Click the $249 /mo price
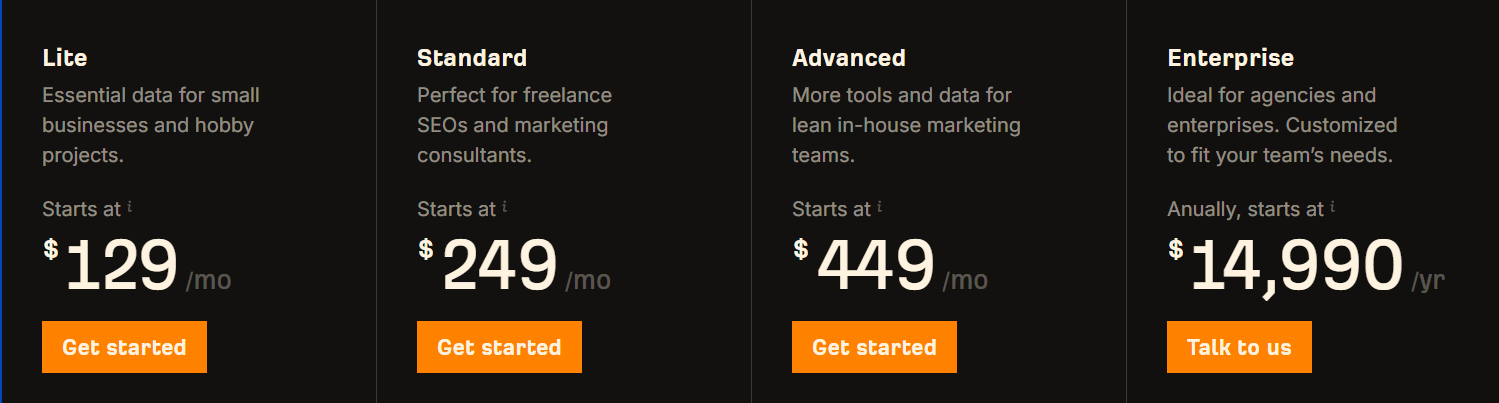 (514, 266)
